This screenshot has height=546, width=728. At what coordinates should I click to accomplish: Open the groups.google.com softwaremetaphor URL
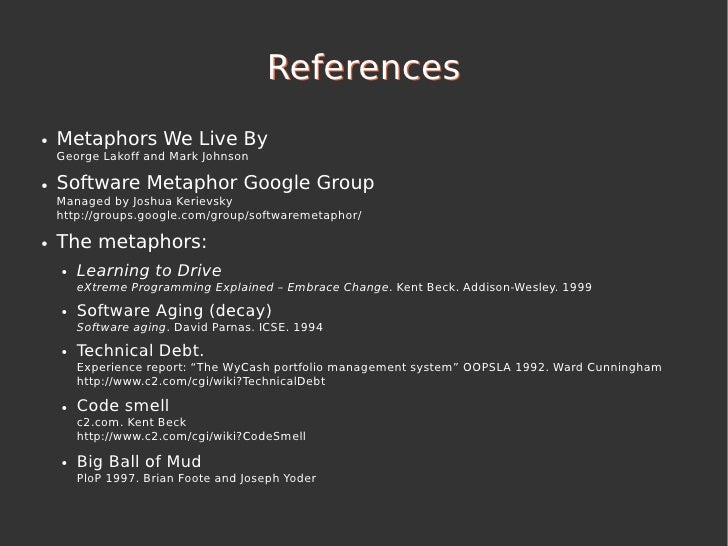tap(209, 215)
